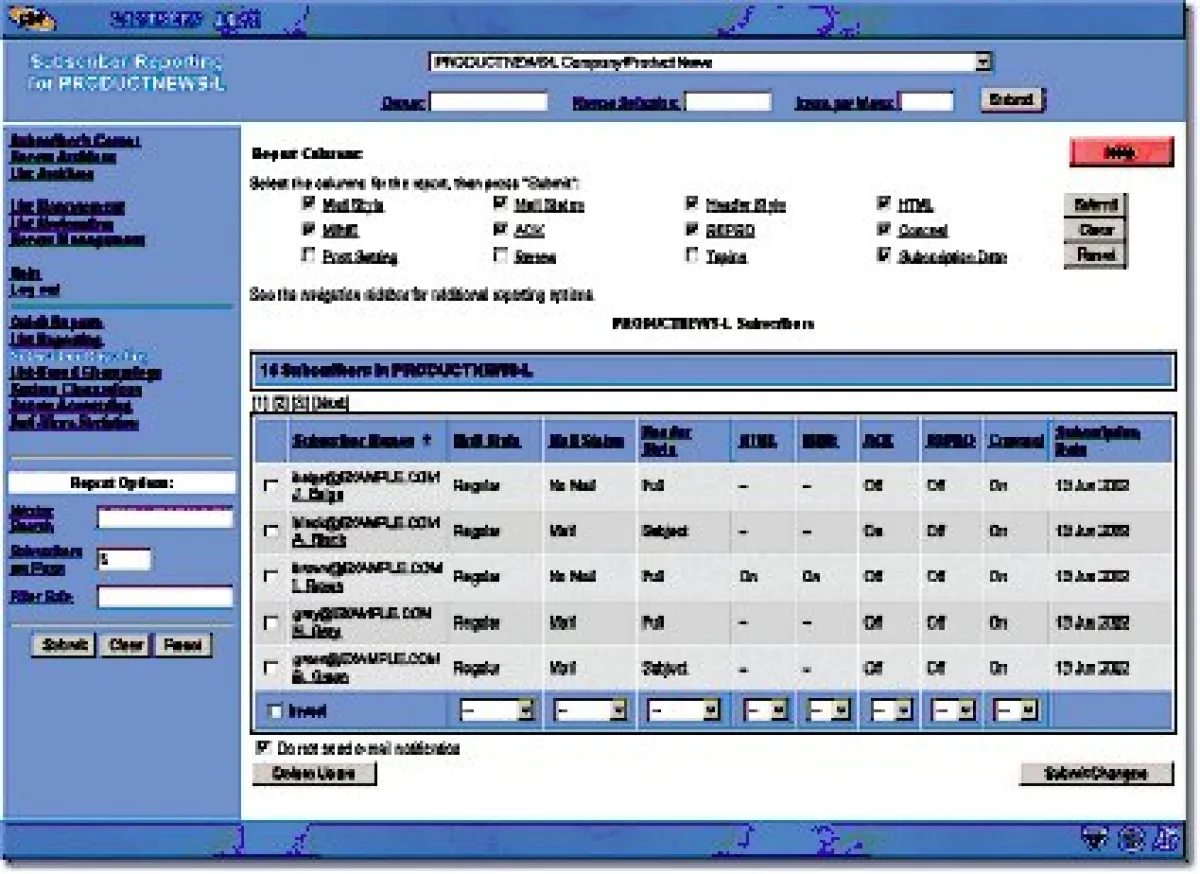Click the Delete Users button
The height and width of the screenshot is (874, 1200).
(x=314, y=774)
